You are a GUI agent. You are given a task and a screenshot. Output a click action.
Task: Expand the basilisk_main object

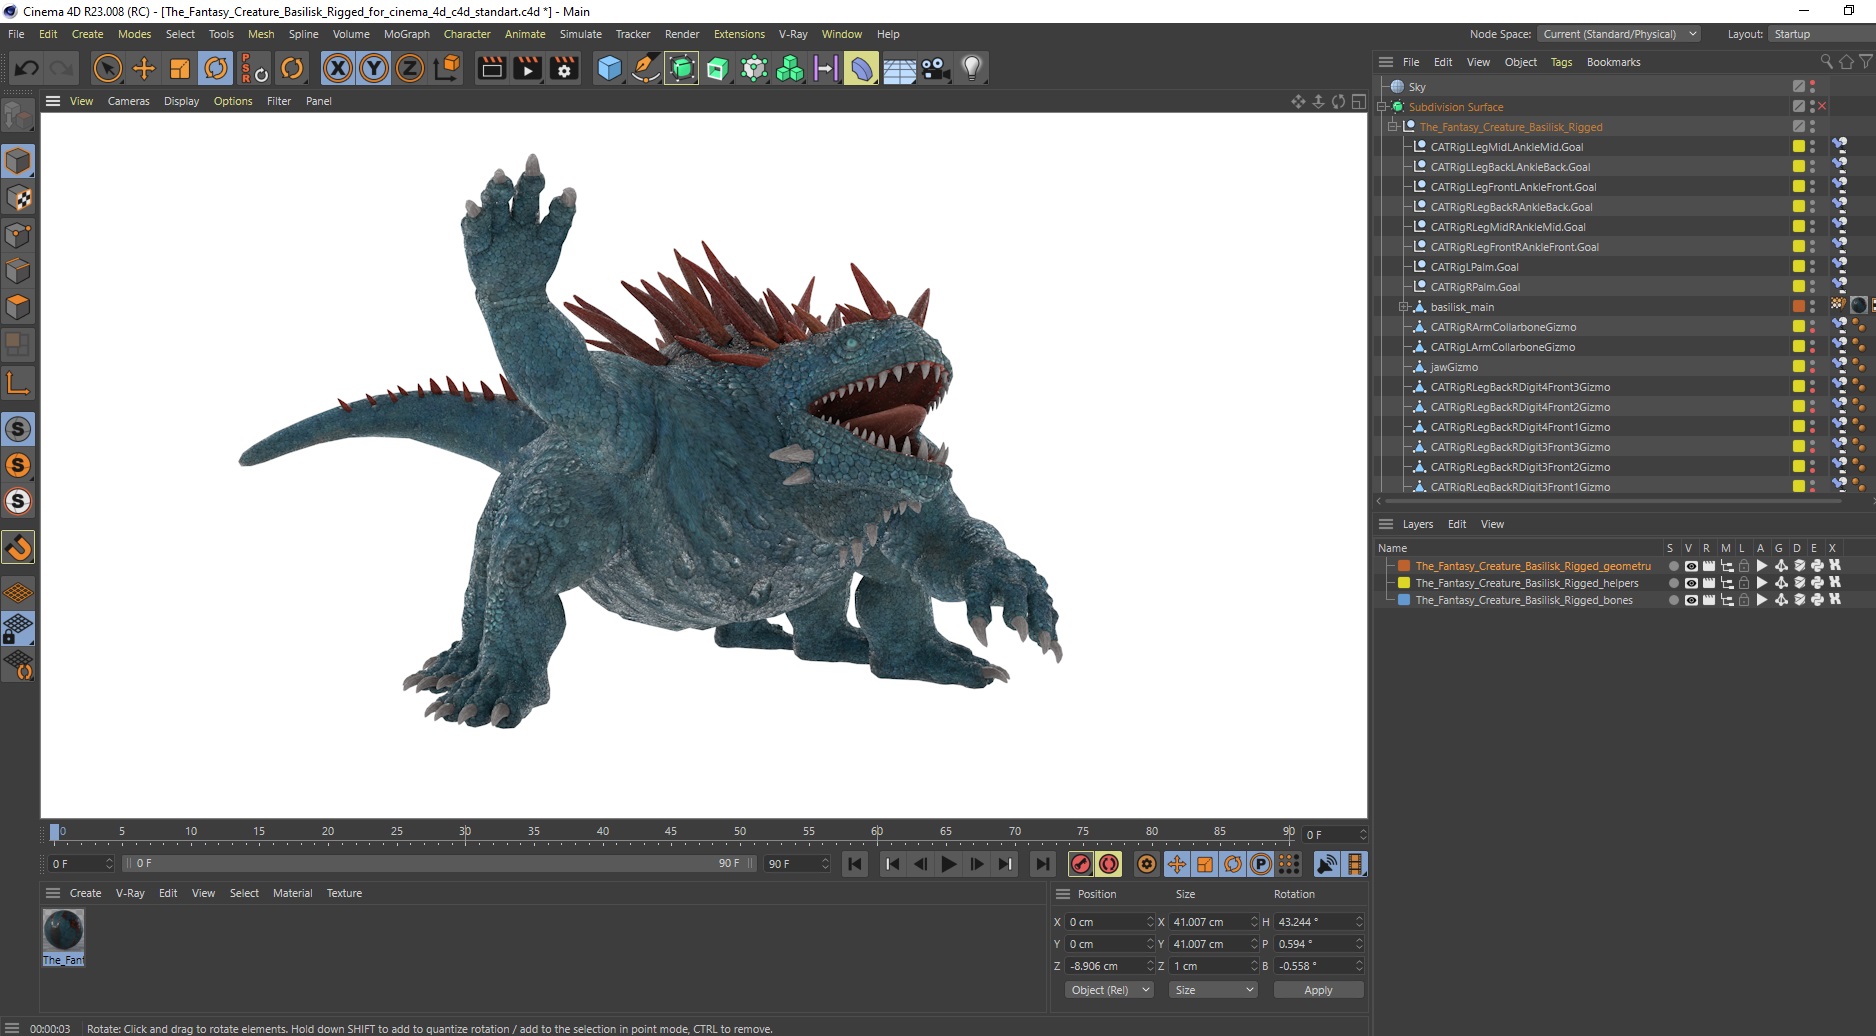(x=1403, y=307)
